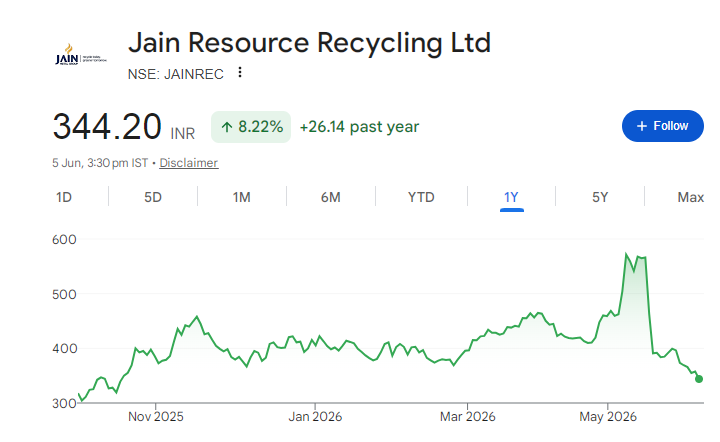Click the Nov 2025 axis label
Viewport: 720px width, 442px height.
[156, 417]
